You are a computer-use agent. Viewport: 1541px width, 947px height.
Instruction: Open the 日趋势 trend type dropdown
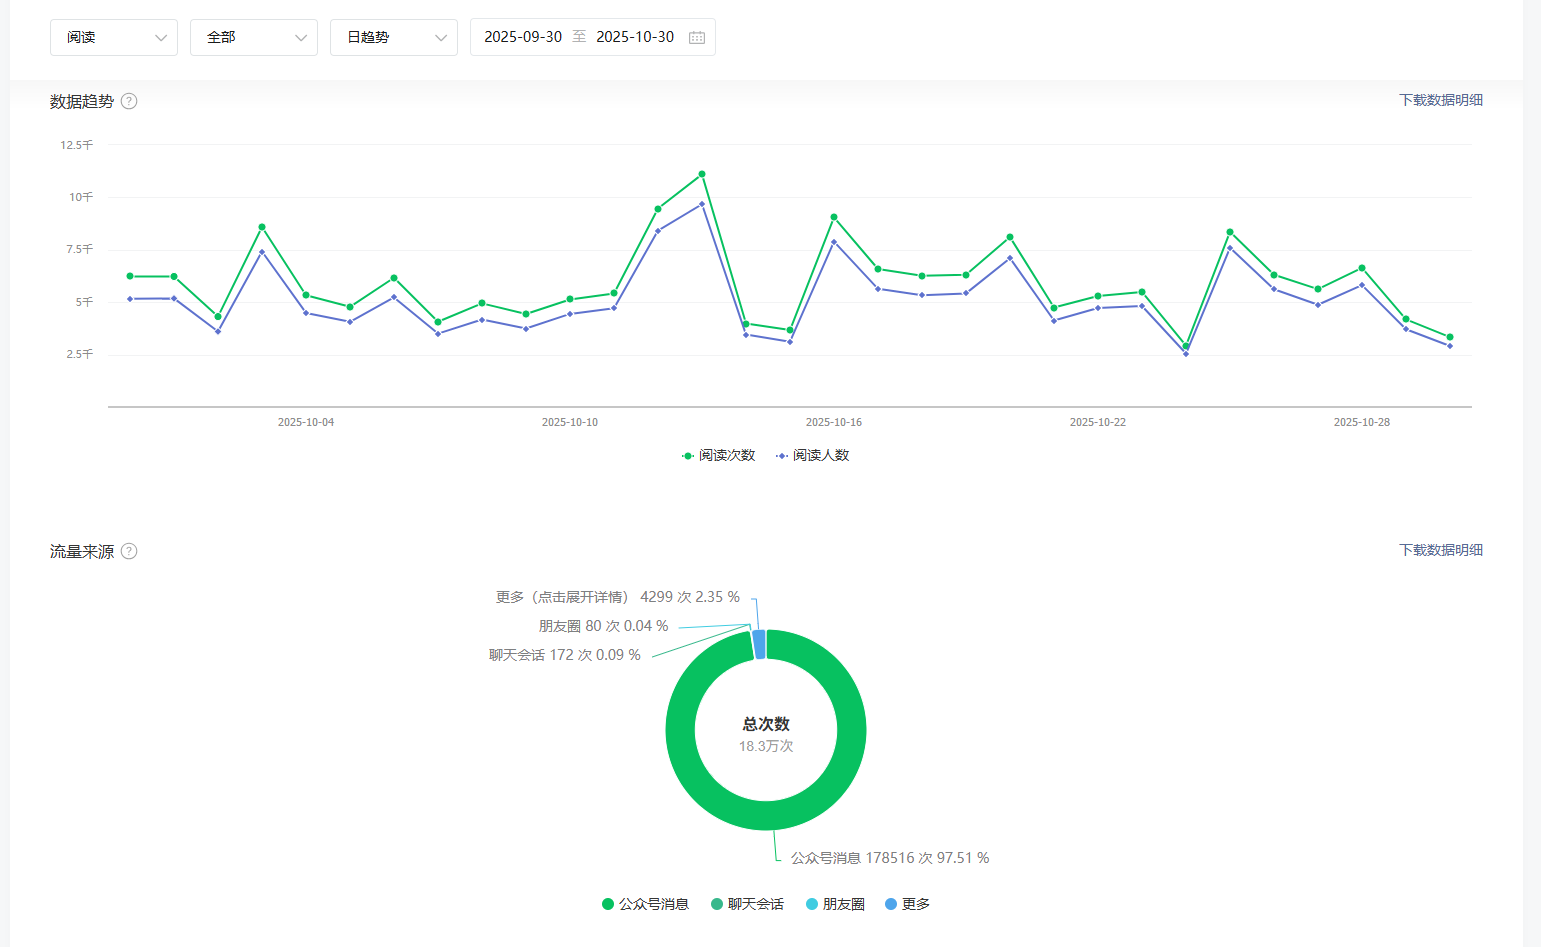[x=394, y=37]
